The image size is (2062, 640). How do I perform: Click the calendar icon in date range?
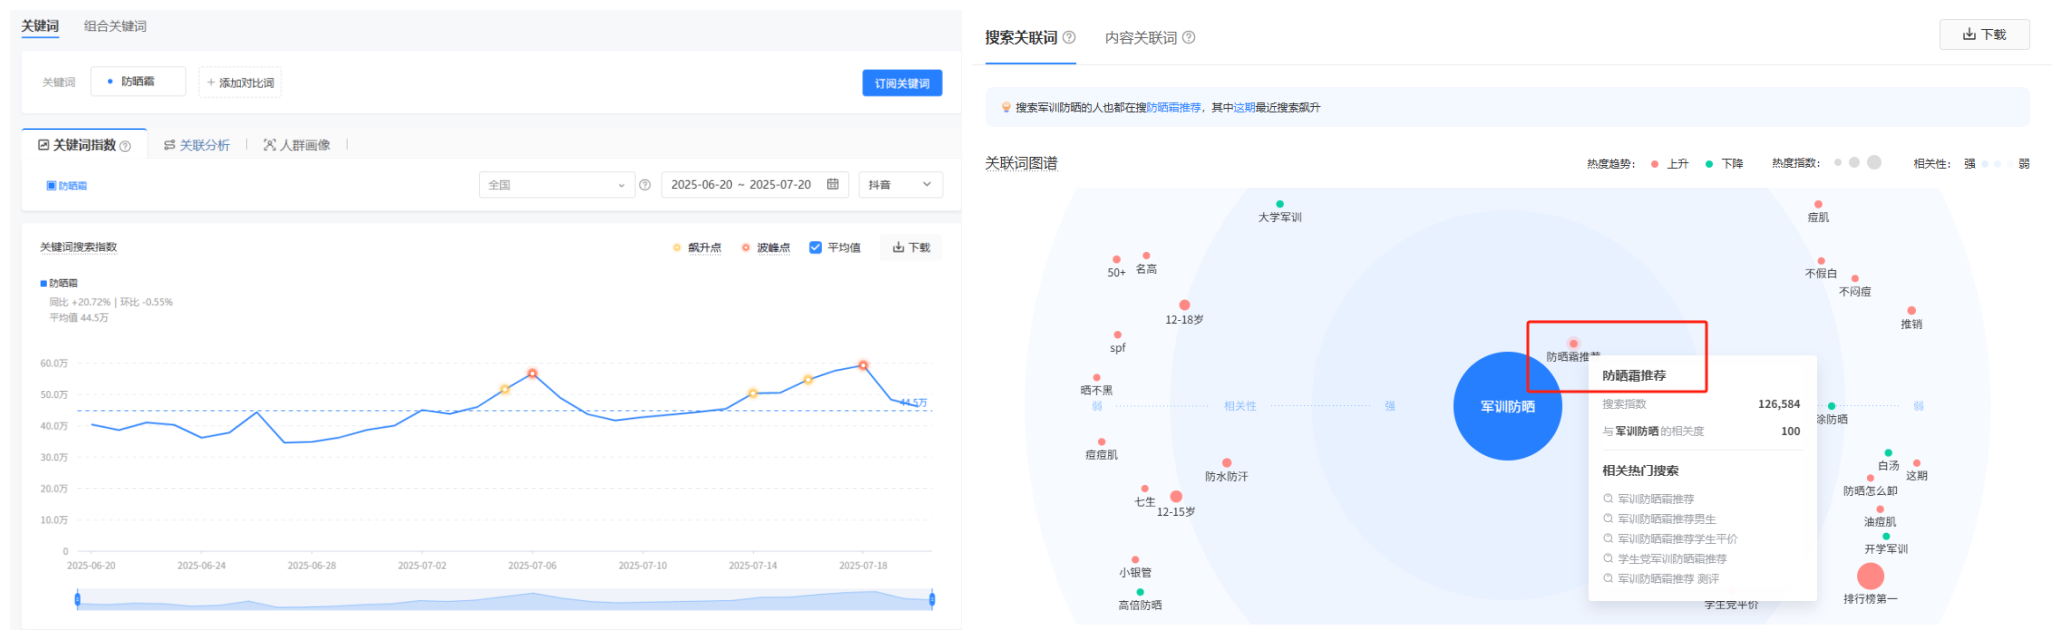tap(832, 184)
